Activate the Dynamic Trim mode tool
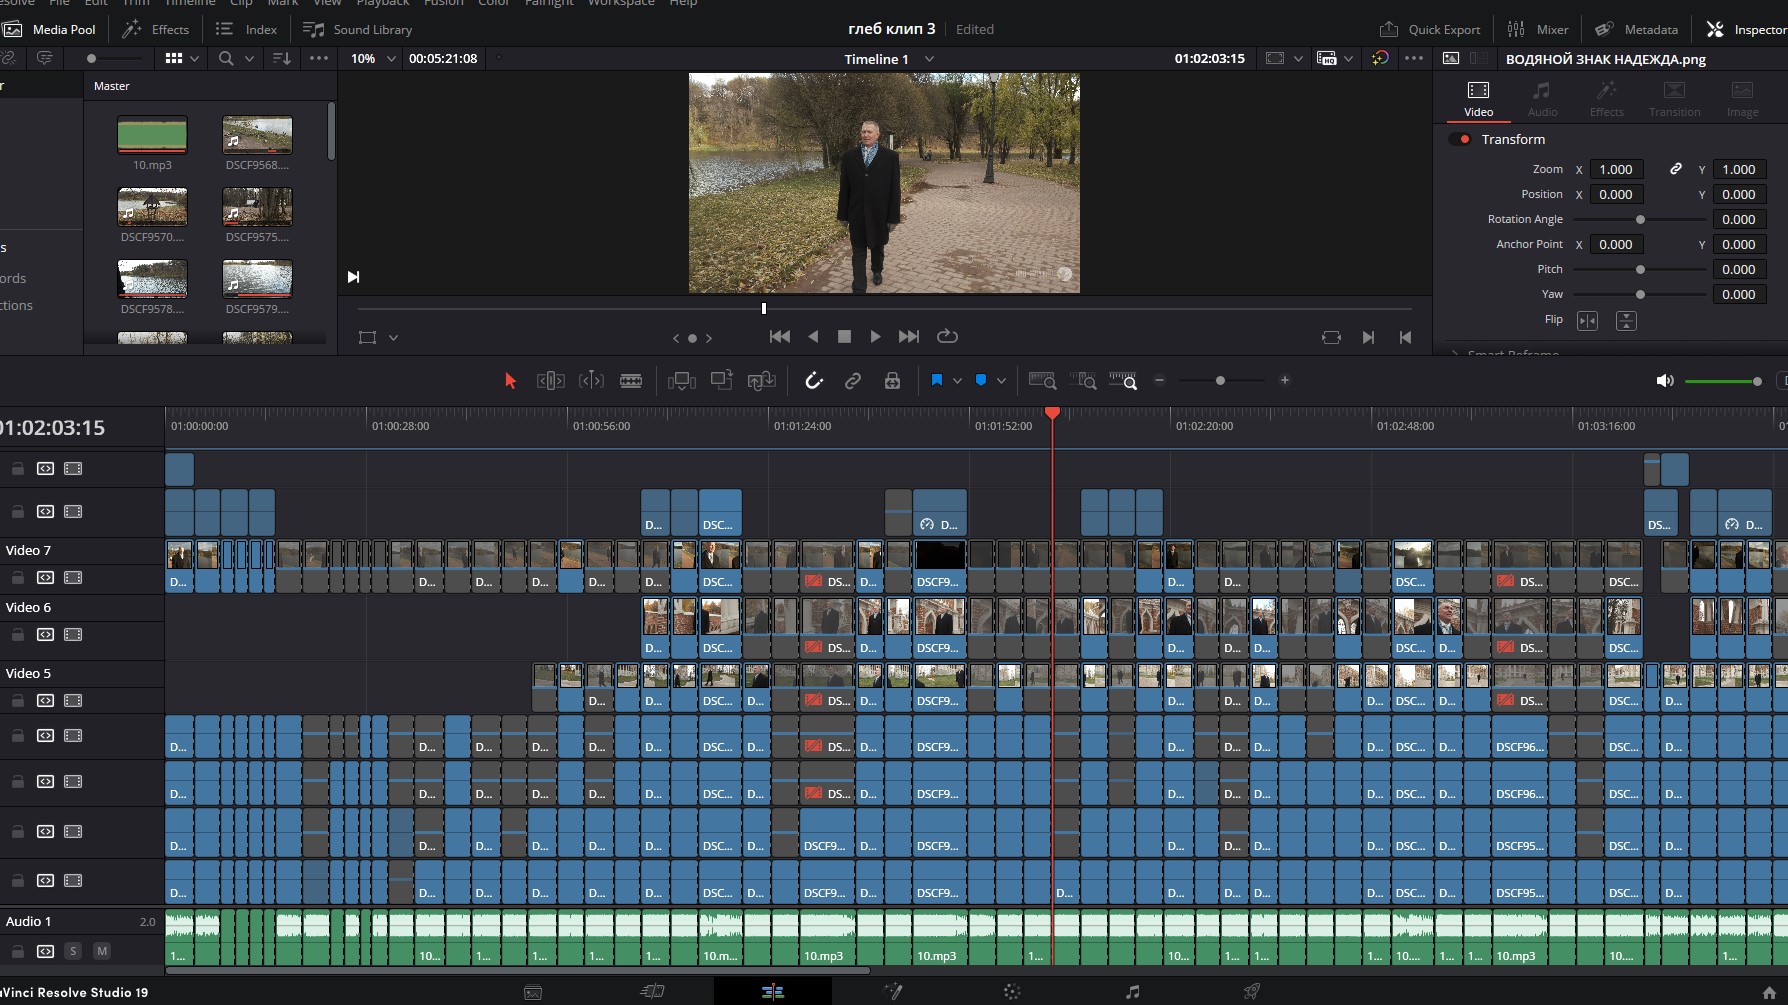Viewport: 1788px width, 1005px height. pyautogui.click(x=591, y=380)
